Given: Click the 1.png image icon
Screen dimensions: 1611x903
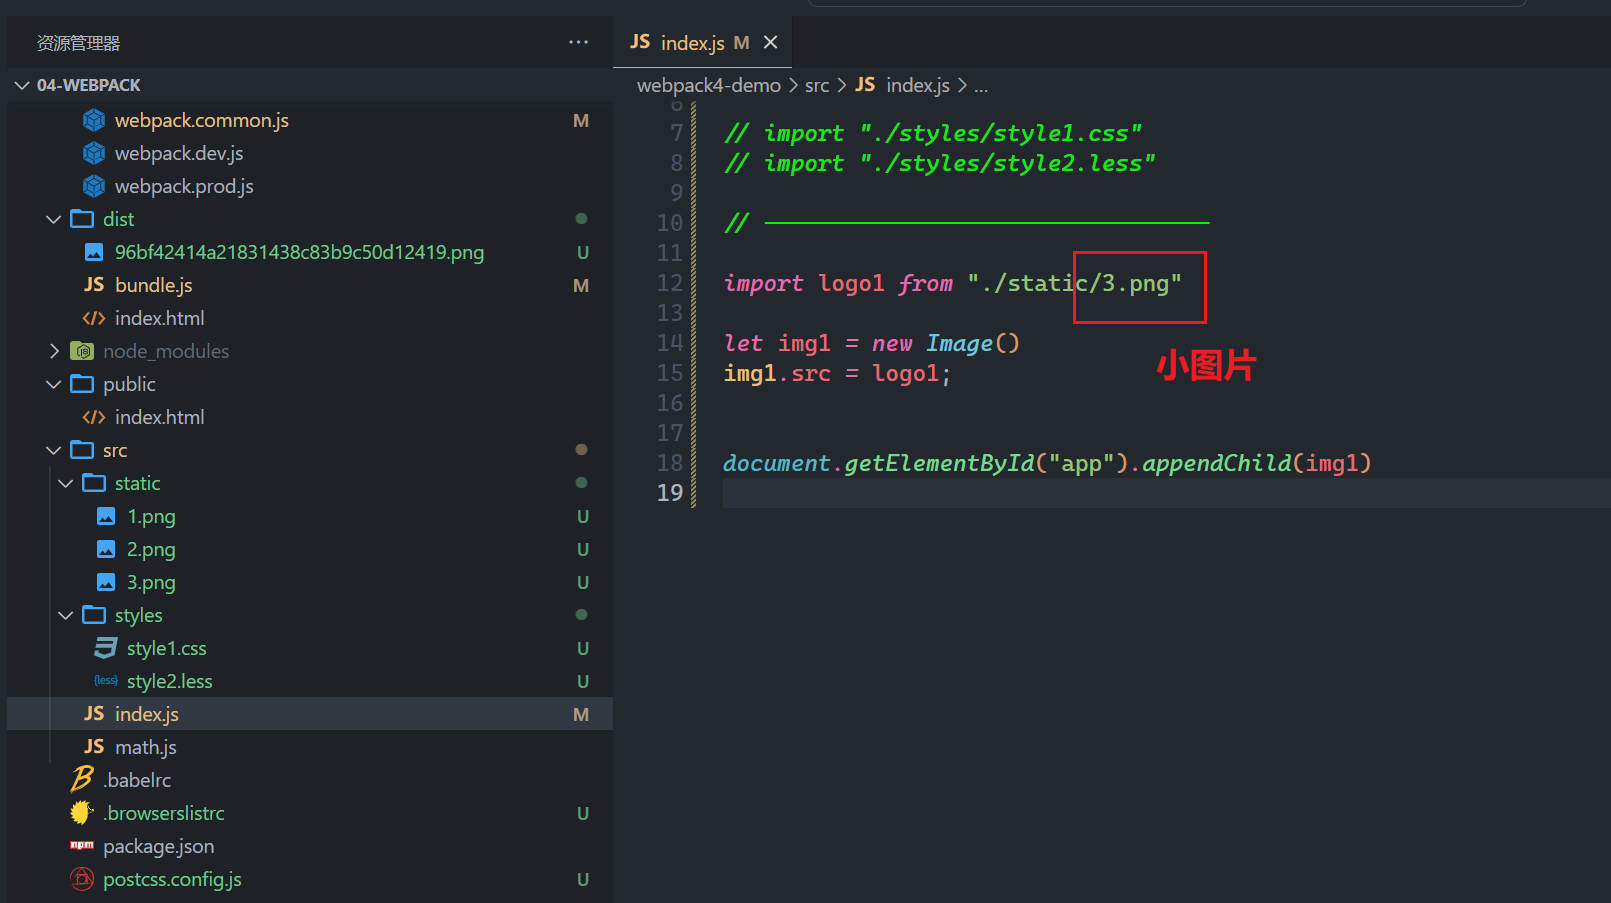Looking at the screenshot, I should (106, 516).
